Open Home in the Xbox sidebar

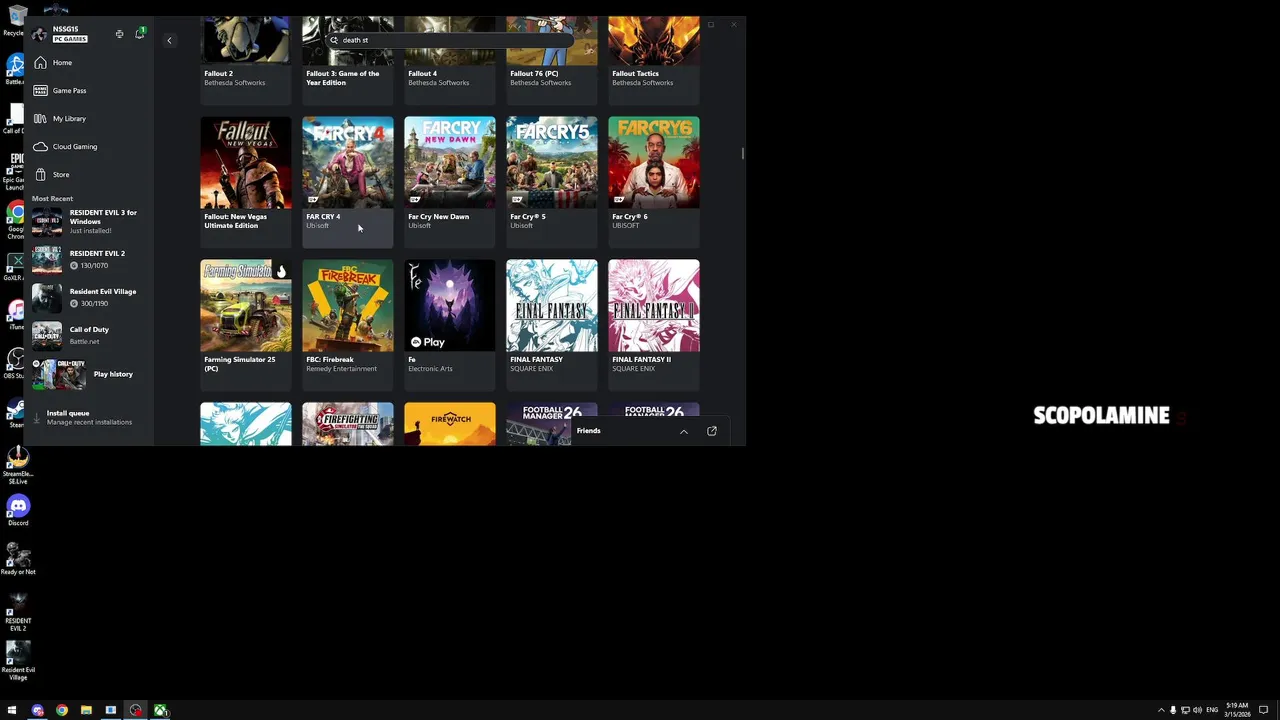tap(90, 63)
